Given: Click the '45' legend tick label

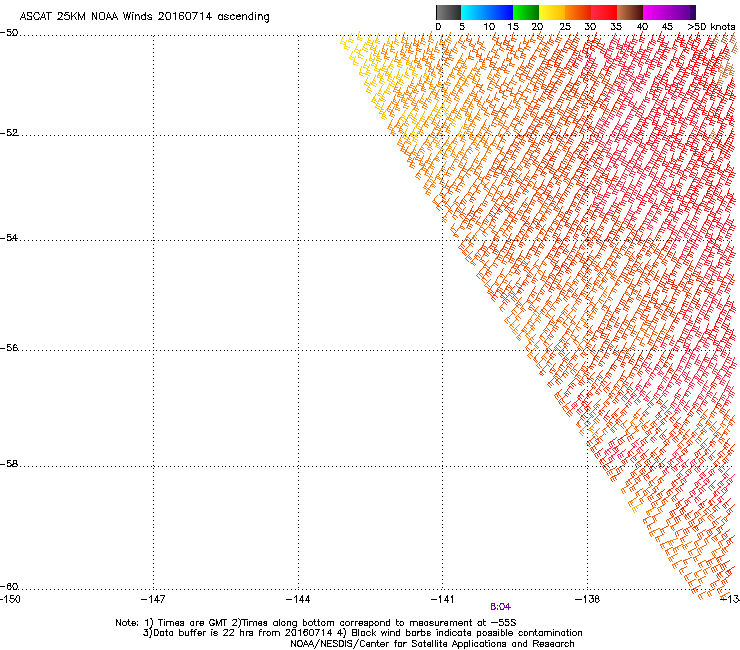Looking at the screenshot, I should click(667, 27).
